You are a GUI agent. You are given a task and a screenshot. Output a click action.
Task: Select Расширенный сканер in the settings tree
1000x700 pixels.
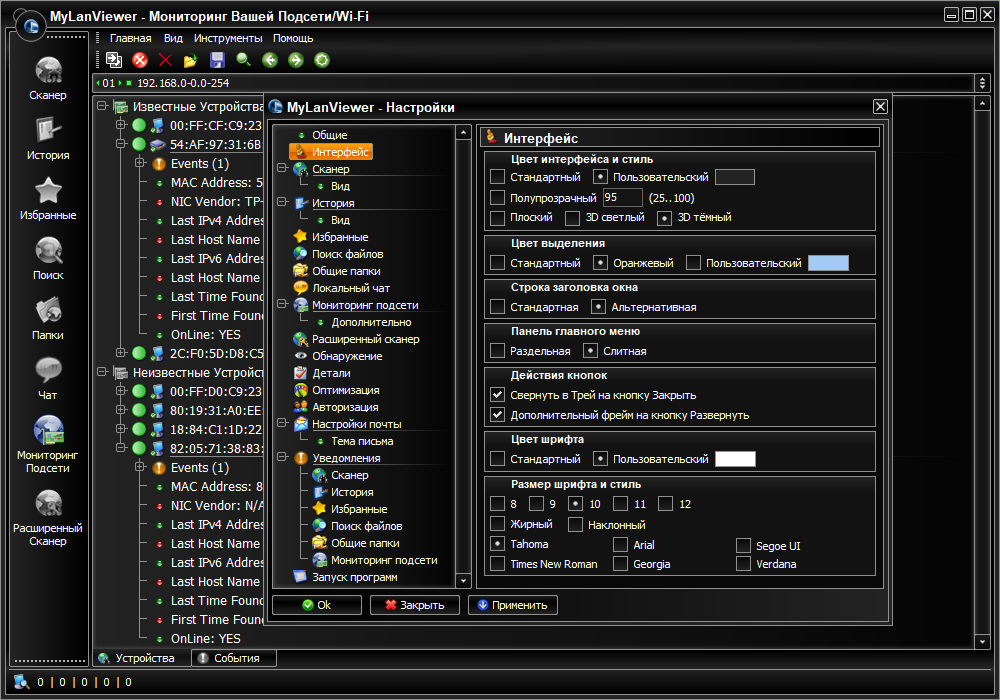click(365, 339)
